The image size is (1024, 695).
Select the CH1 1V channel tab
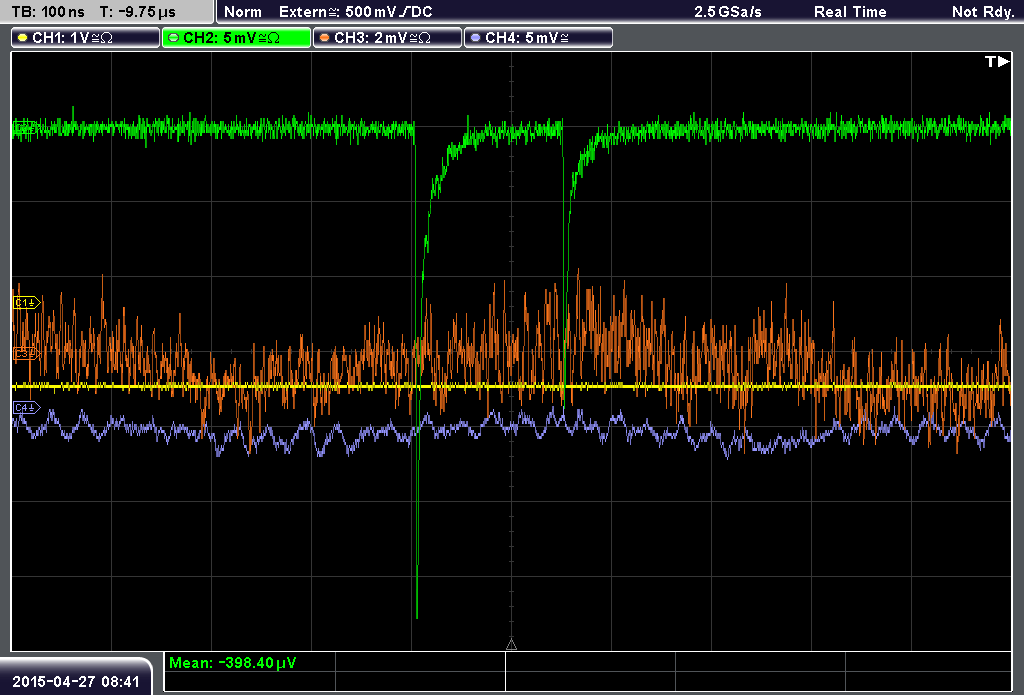click(86, 38)
